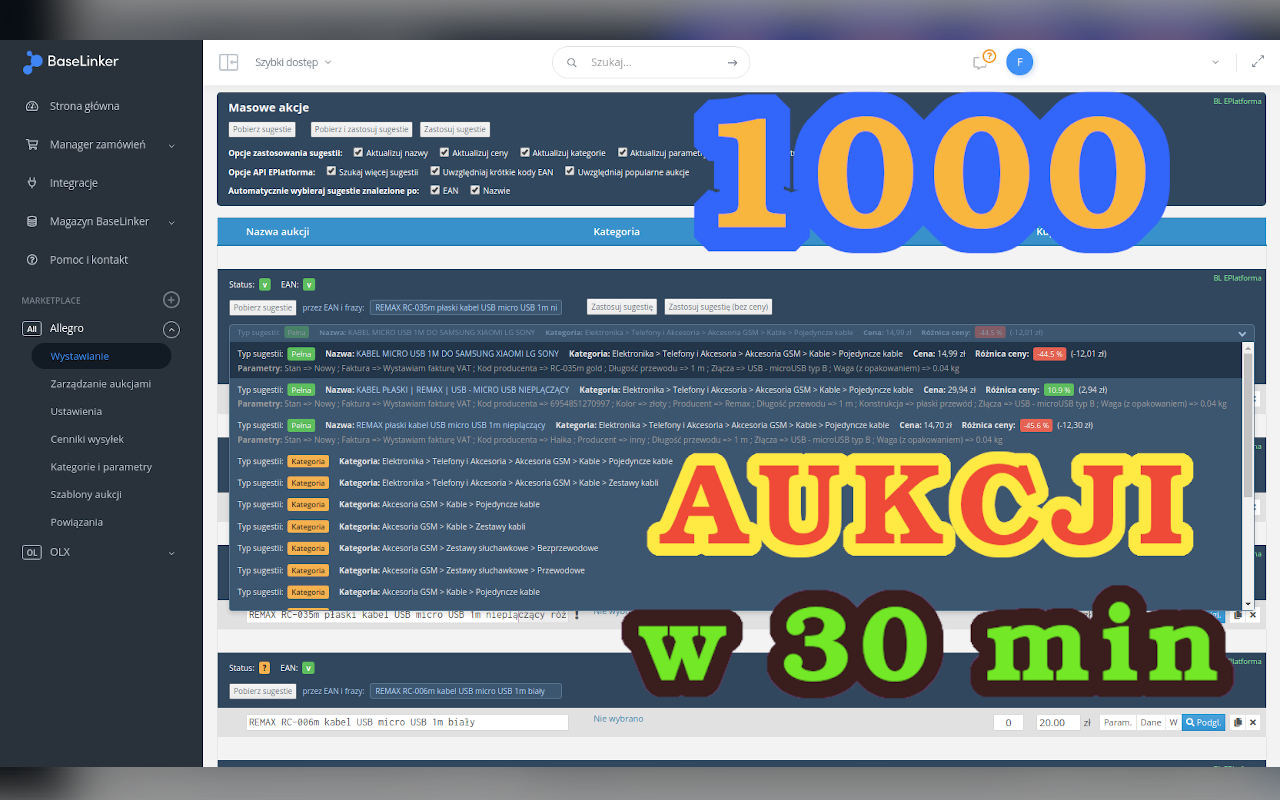Click 'Dane' button in RC-006m row
Image resolution: width=1280 pixels, height=800 pixels.
click(1151, 722)
